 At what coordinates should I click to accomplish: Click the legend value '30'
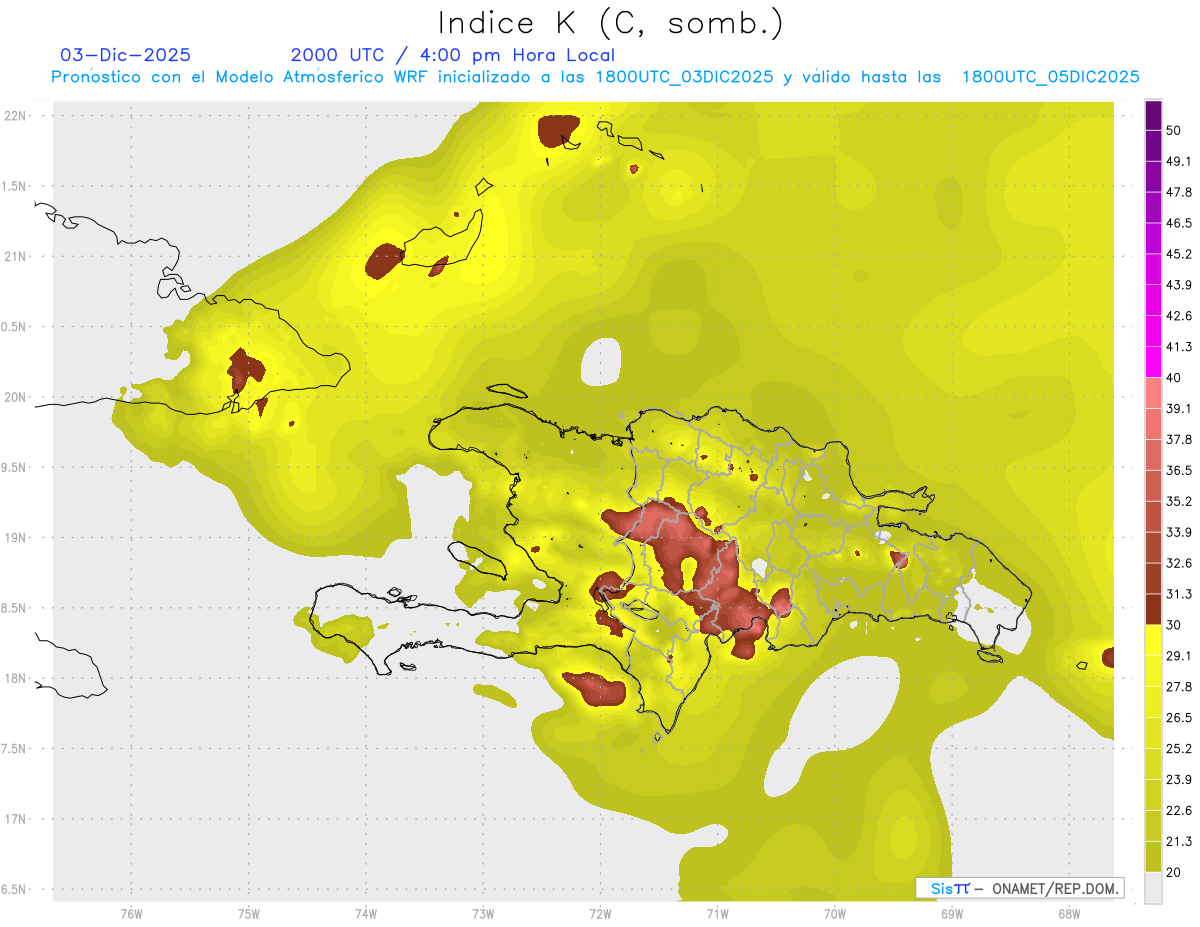(1174, 625)
